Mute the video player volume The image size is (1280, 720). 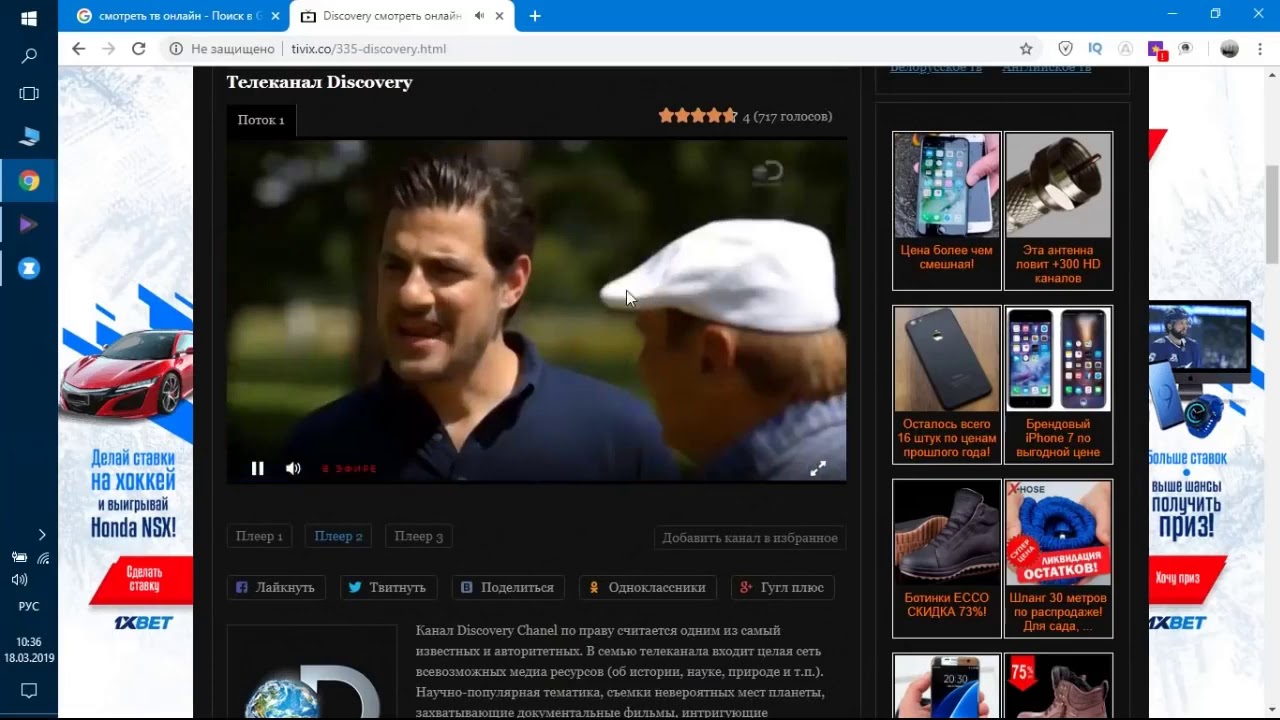click(x=293, y=468)
